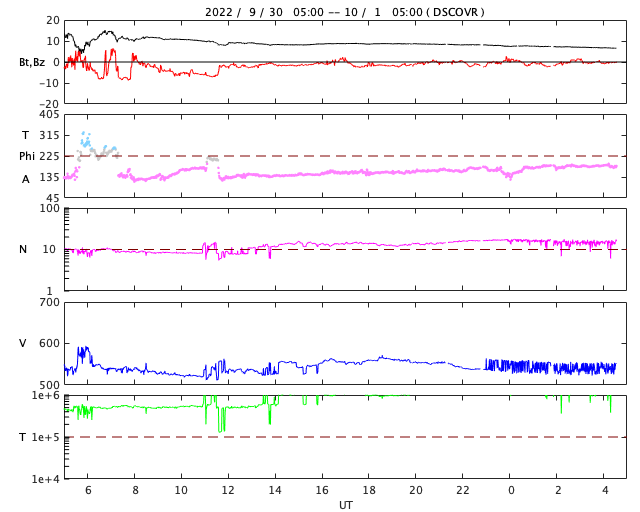This screenshot has width=640, height=512.
Task: Click the "T" label beside 1e+5
Action: (x=23, y=437)
